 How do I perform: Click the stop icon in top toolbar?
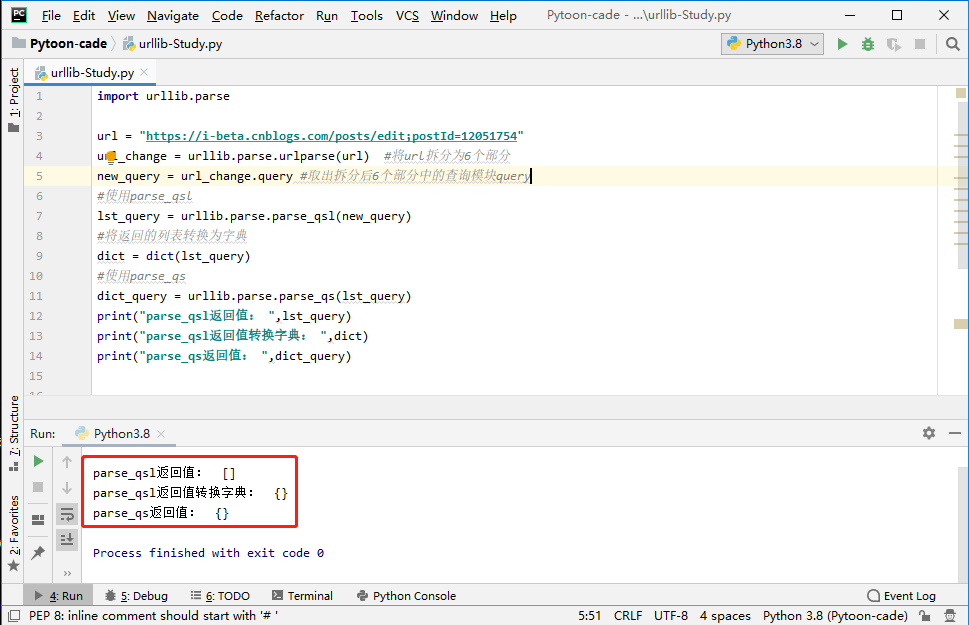click(920, 44)
